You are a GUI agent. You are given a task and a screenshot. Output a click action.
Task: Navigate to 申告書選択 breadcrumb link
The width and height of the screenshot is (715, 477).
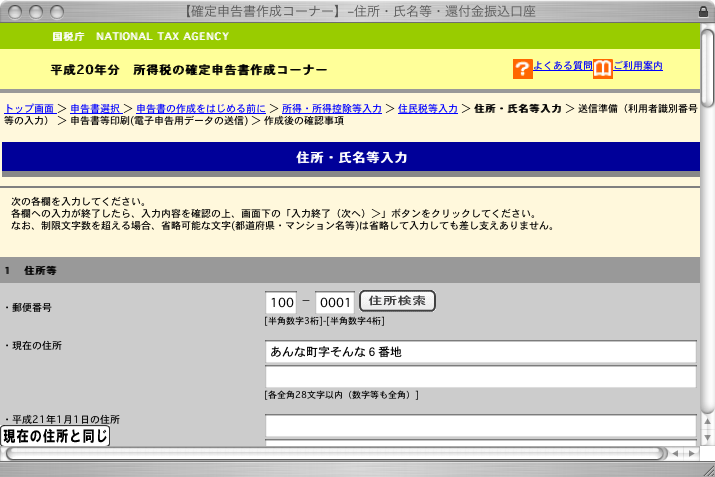[x=96, y=107]
